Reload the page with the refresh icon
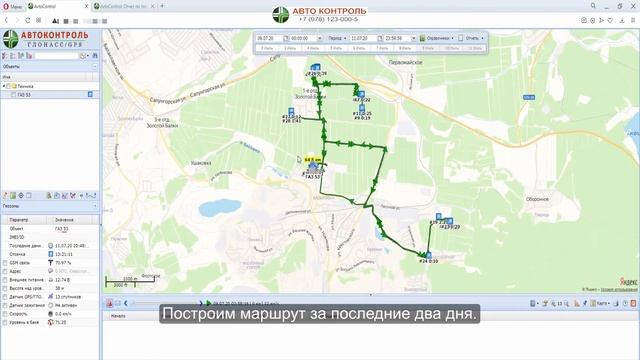640x360 pixels. 27,20
